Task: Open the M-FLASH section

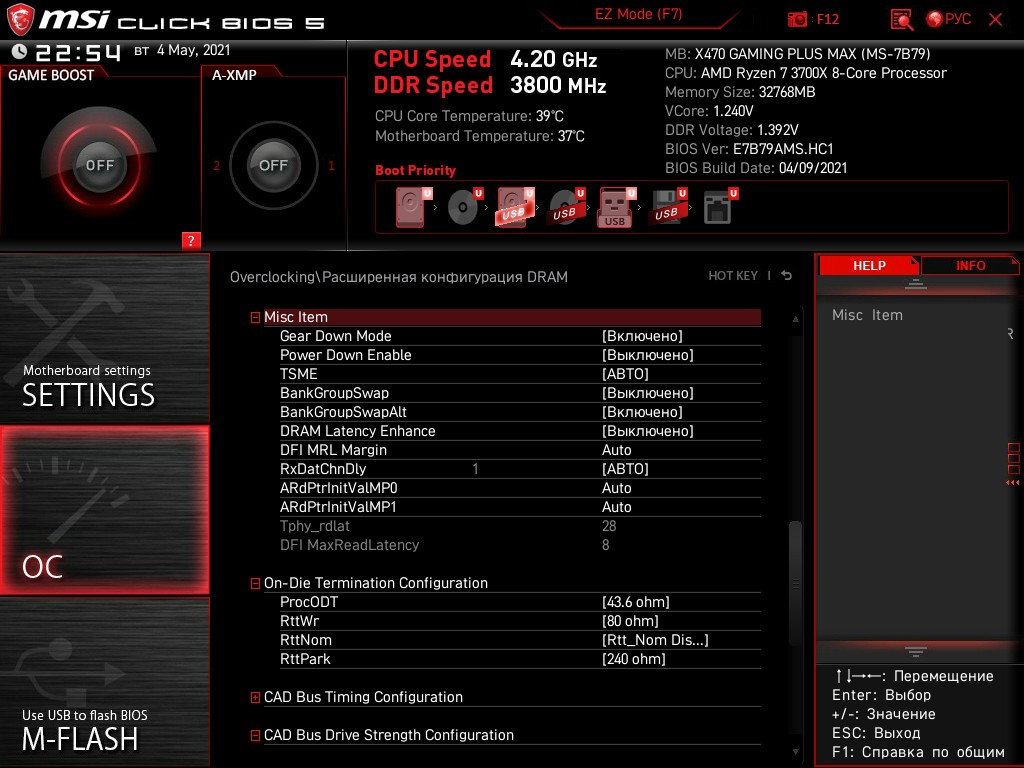Action: pyautogui.click(x=104, y=682)
